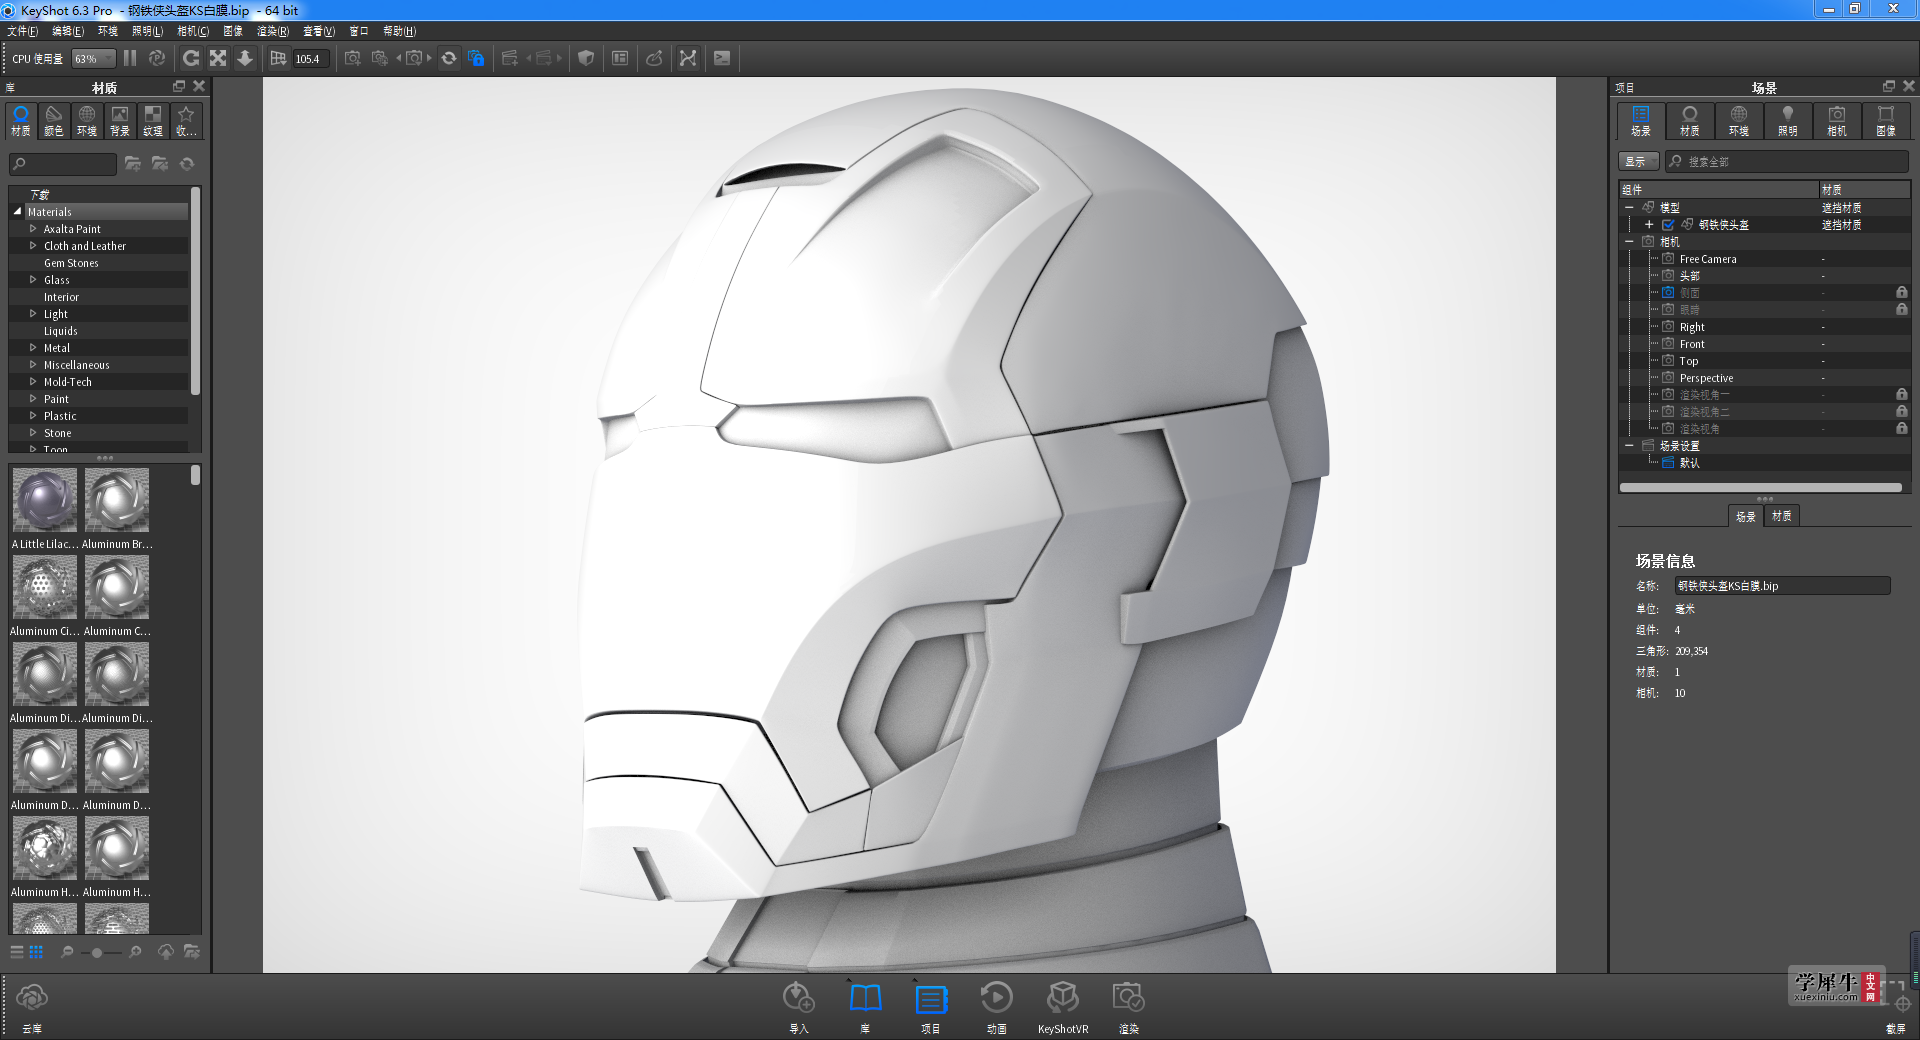Expand the Axalta Paint folder
This screenshot has height=1040, width=1920.
[33, 229]
